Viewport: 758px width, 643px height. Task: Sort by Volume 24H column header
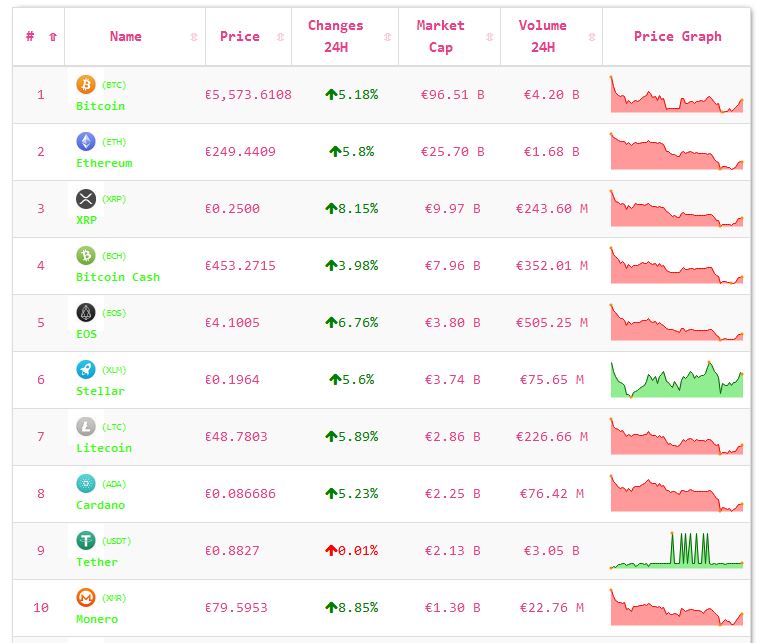(x=543, y=37)
